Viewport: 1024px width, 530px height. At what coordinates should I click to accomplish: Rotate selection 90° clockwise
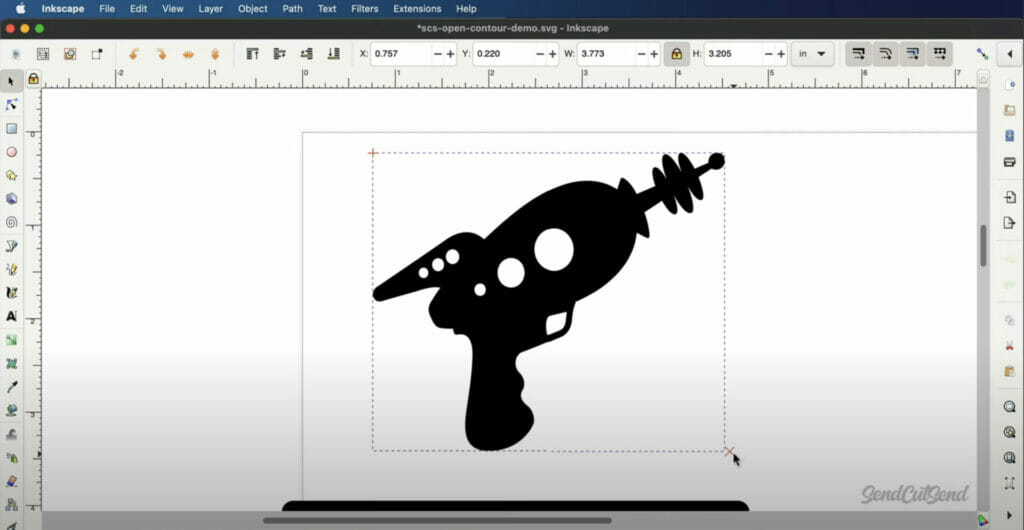160,54
